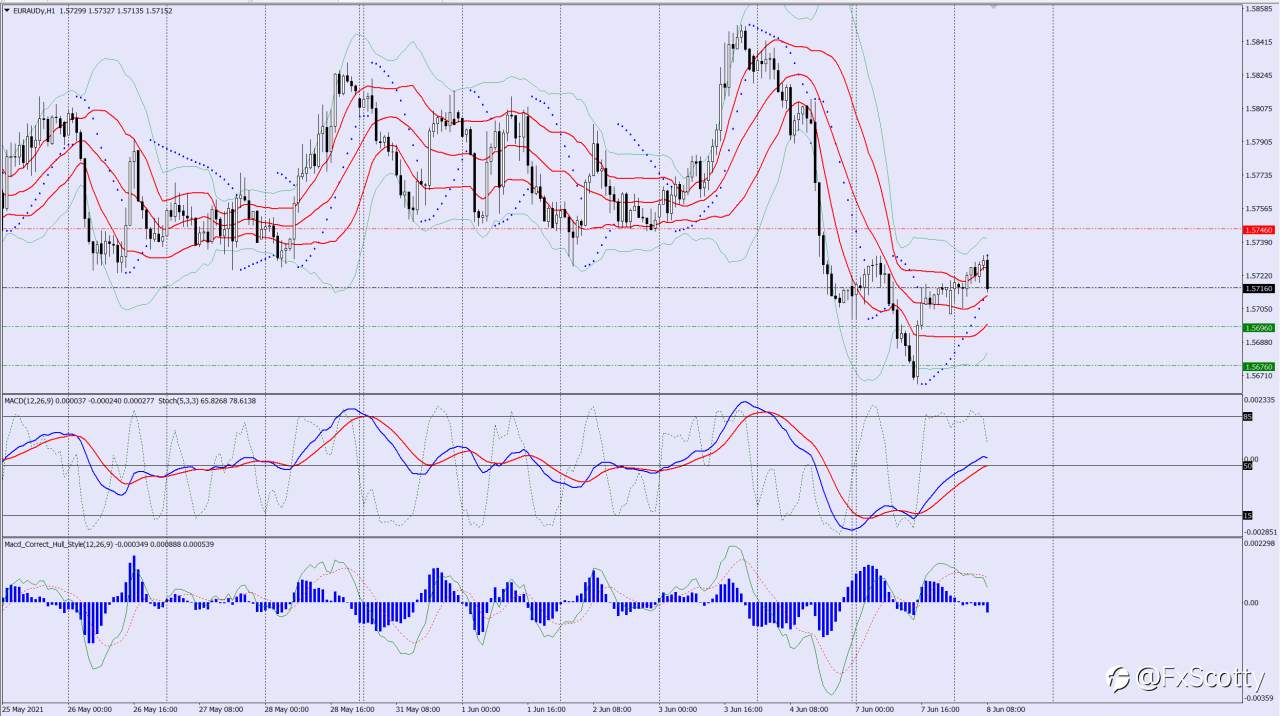Click the 4 Jun 08:00 time label
The image size is (1280, 716).
click(x=811, y=710)
